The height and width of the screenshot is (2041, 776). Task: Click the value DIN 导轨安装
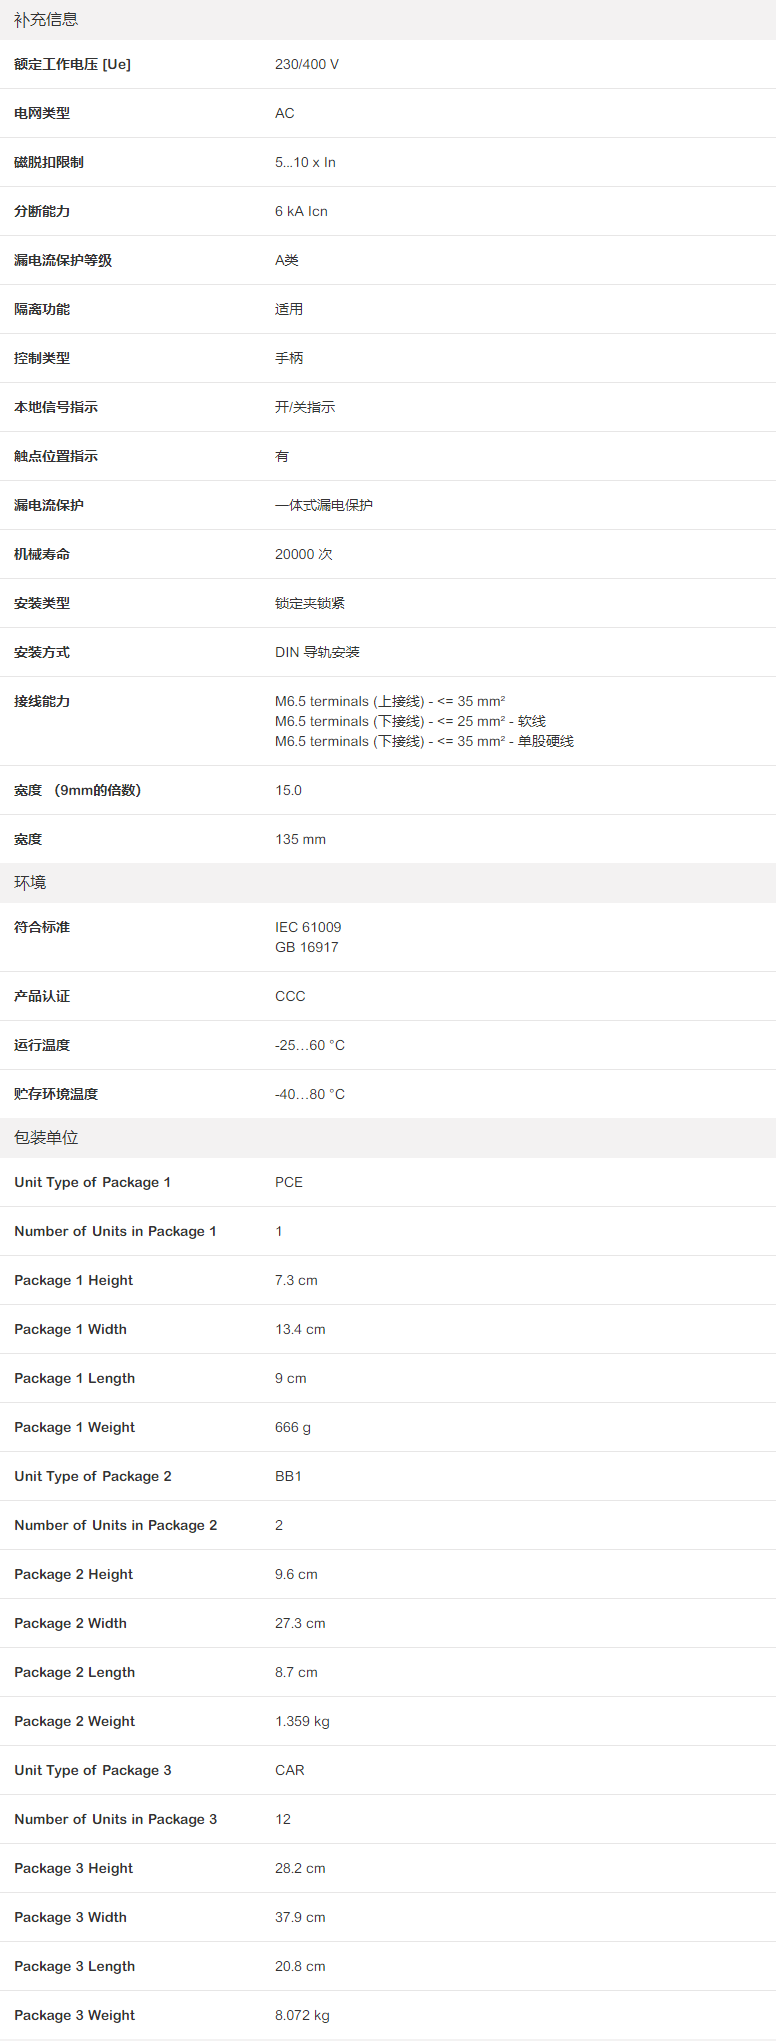coord(317,652)
